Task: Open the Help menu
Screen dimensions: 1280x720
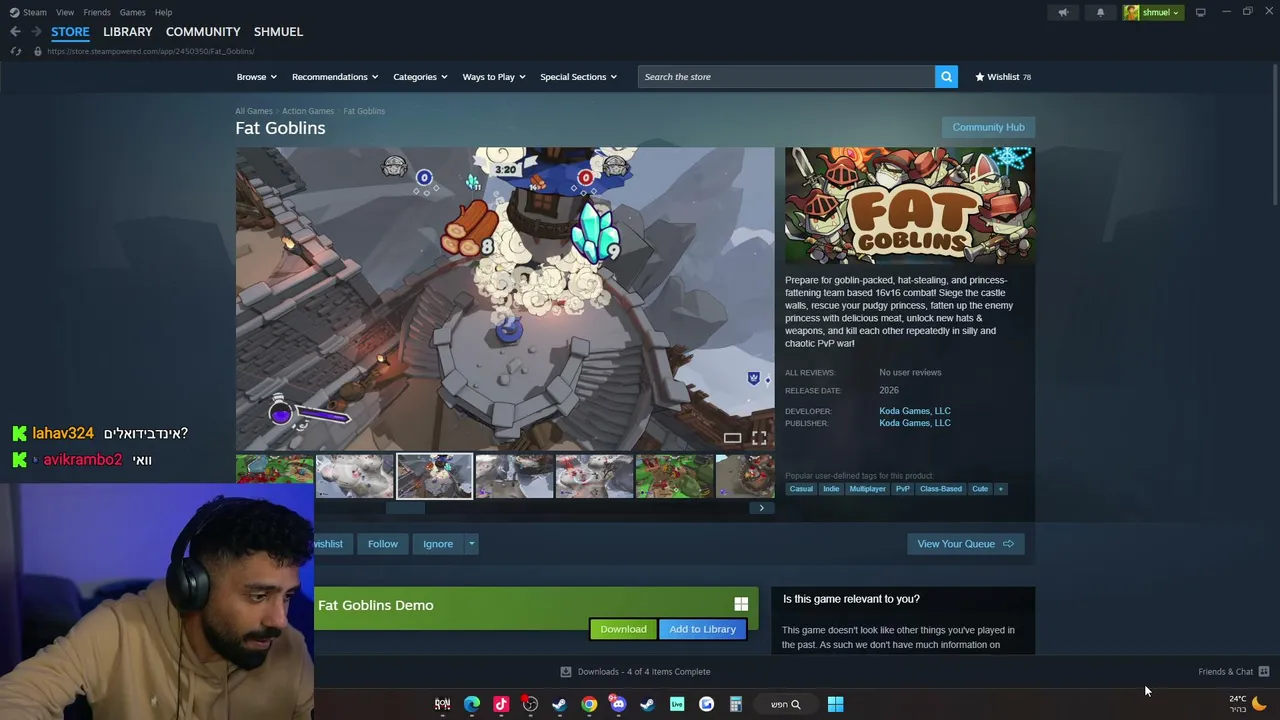Action: (x=163, y=12)
